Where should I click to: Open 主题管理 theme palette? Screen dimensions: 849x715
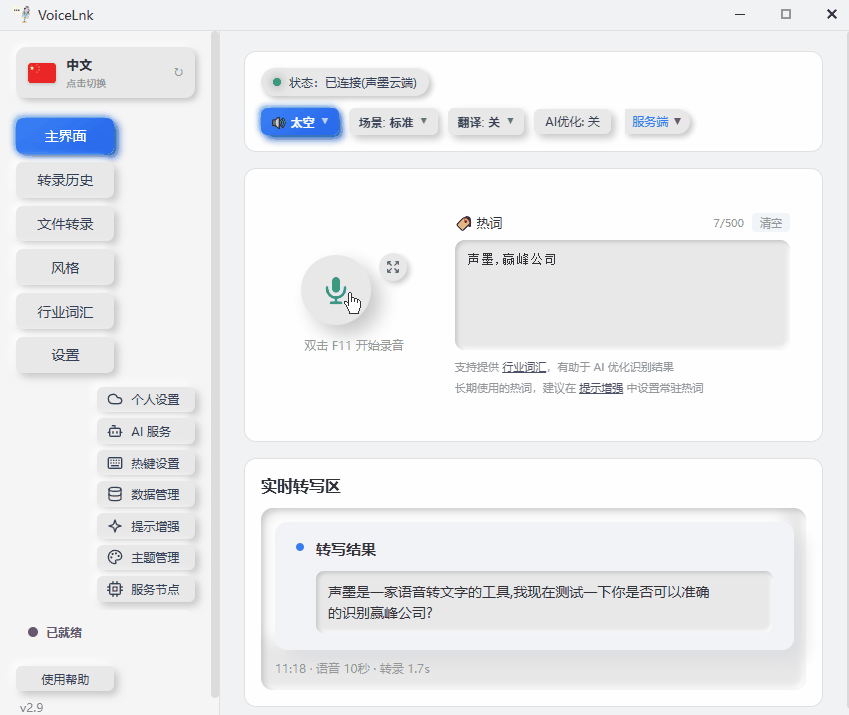[147, 557]
